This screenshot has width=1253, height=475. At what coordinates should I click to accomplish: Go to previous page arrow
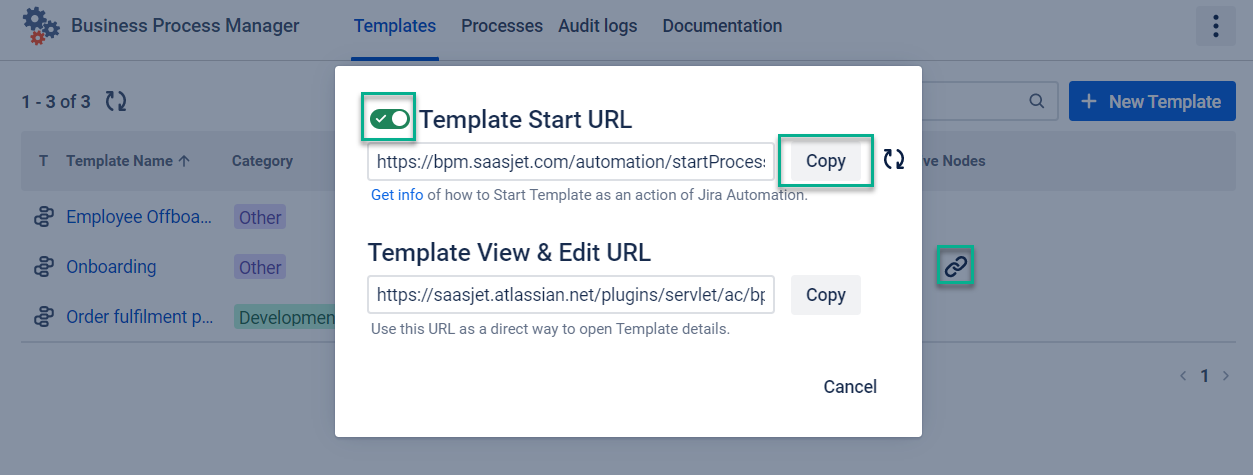point(1184,376)
